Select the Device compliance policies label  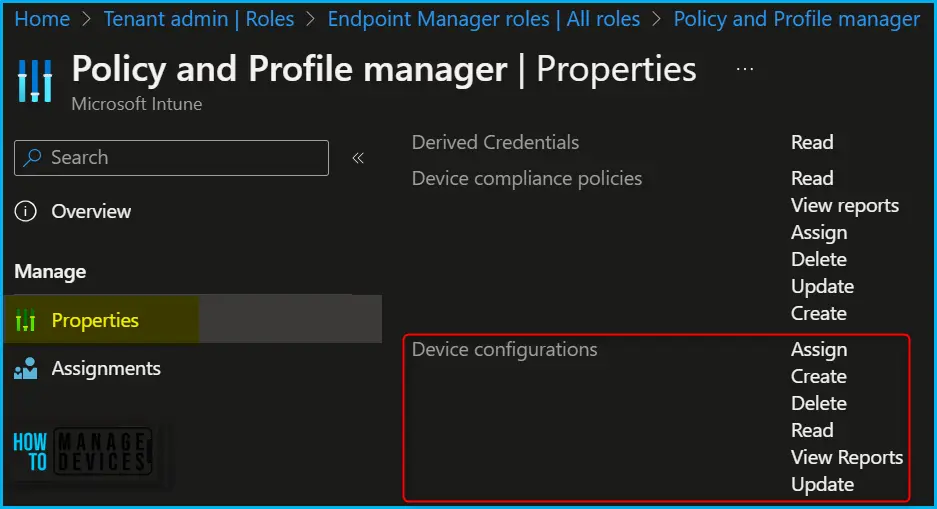click(526, 178)
